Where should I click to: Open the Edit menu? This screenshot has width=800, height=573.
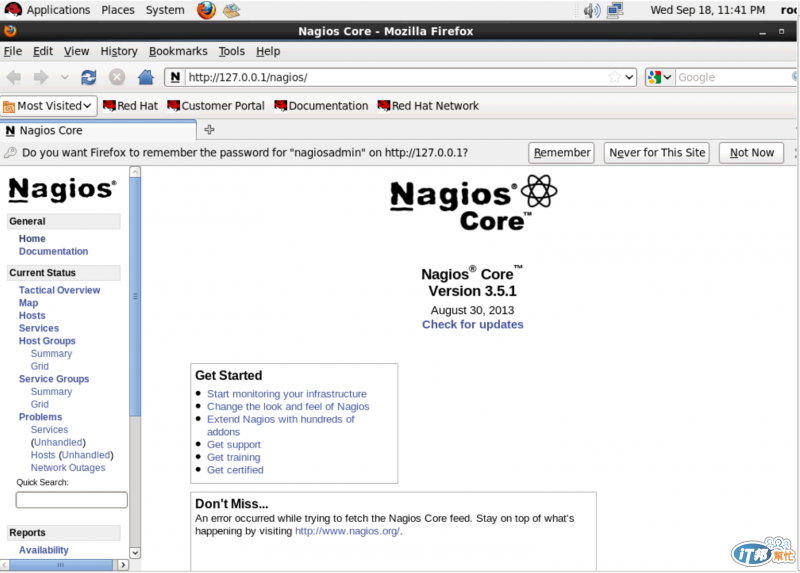click(43, 51)
